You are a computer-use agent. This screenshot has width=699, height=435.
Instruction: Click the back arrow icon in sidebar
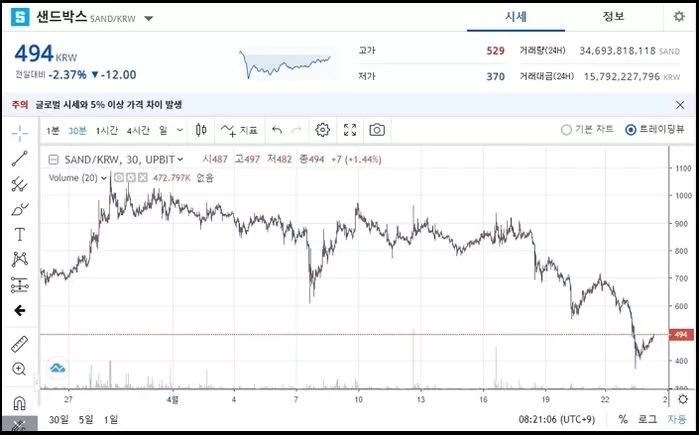pos(20,311)
